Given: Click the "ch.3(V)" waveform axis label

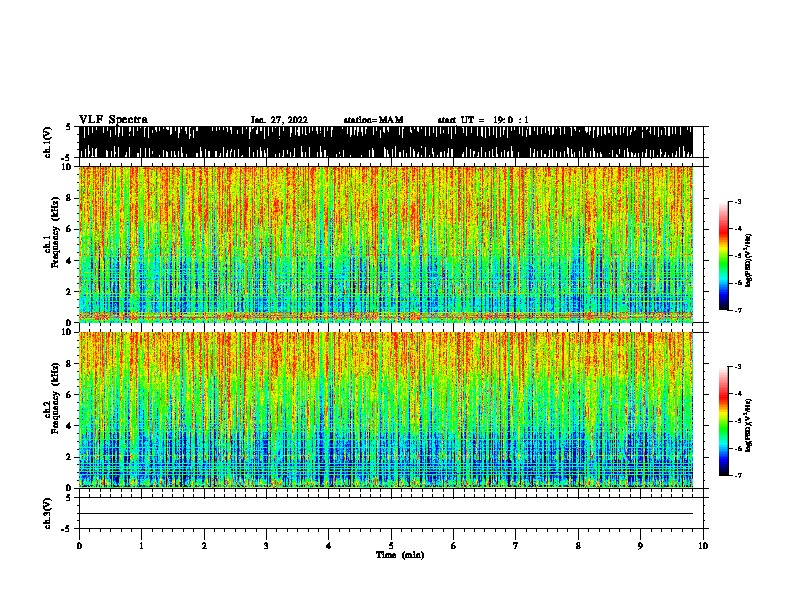Looking at the screenshot, I should (47, 513).
